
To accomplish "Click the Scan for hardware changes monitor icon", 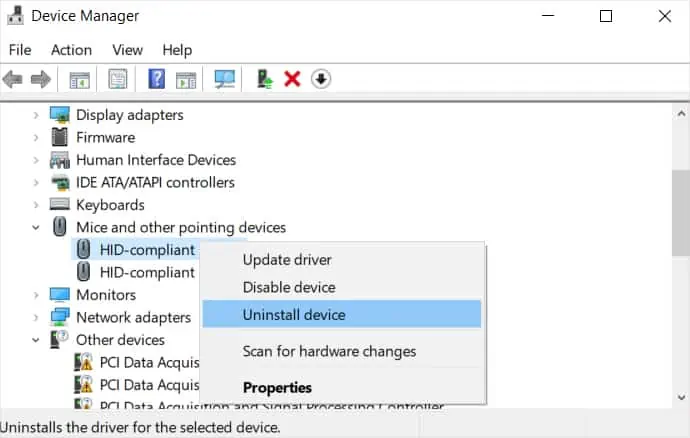I will click(x=224, y=79).
